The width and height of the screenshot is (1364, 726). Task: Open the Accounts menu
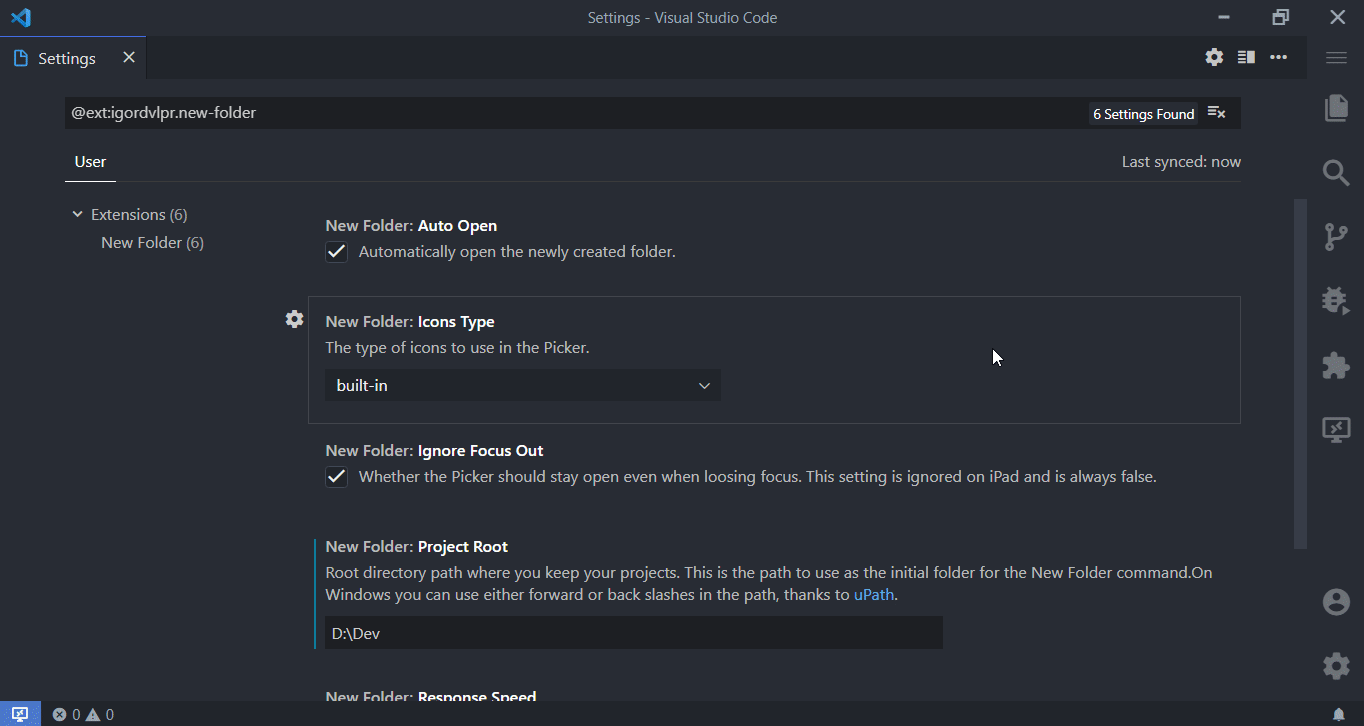pyautogui.click(x=1336, y=602)
